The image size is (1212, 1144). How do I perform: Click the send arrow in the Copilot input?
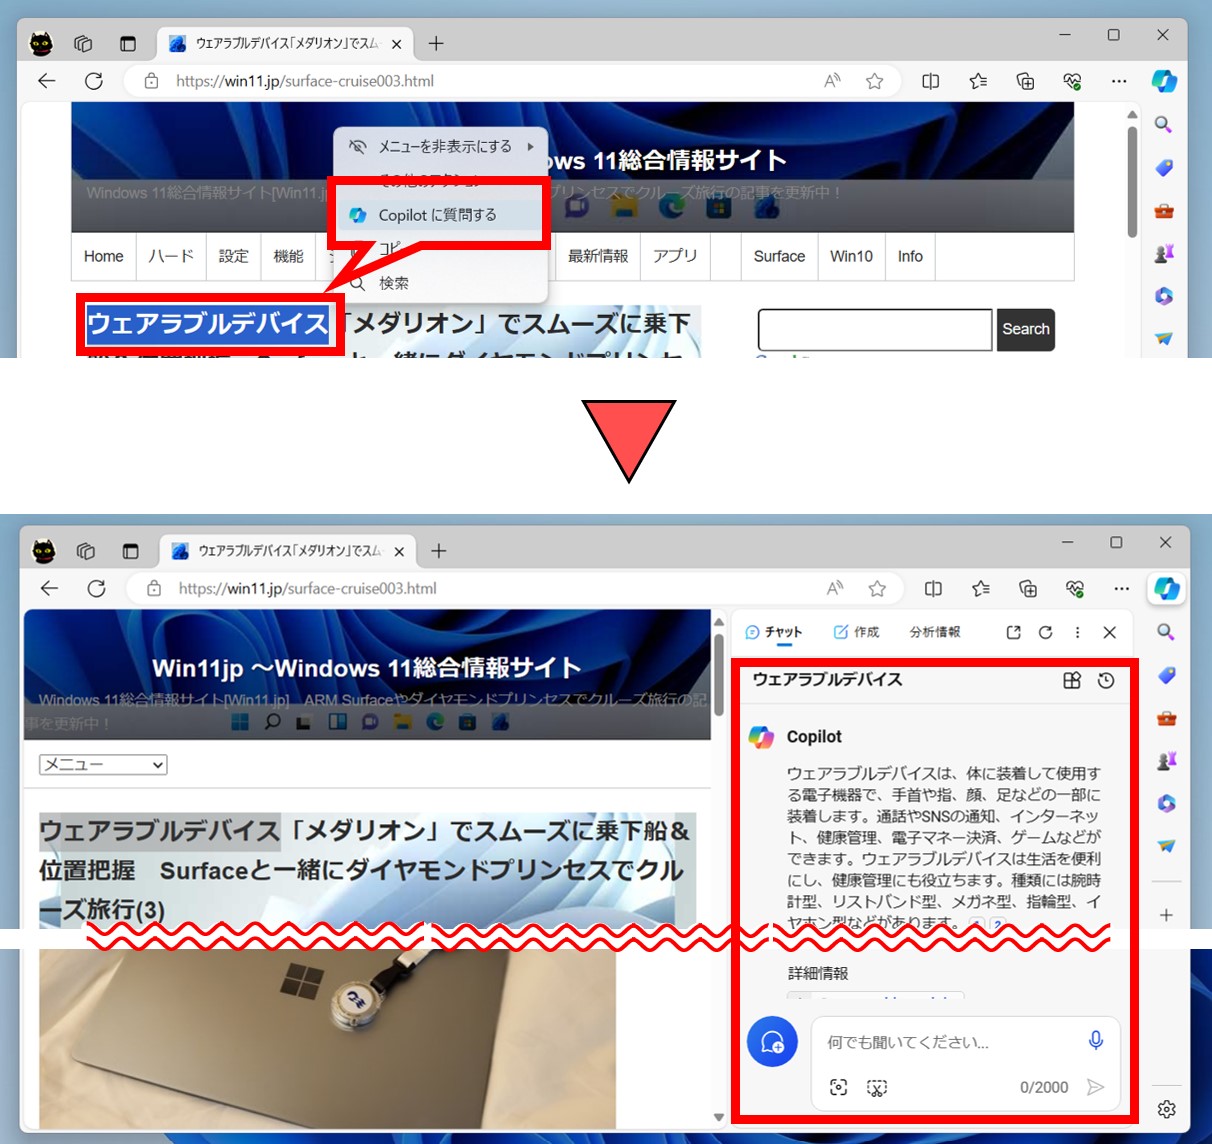tap(1096, 1087)
